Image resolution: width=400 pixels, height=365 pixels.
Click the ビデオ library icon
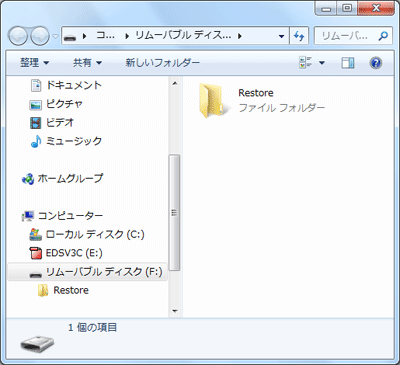click(x=35, y=123)
